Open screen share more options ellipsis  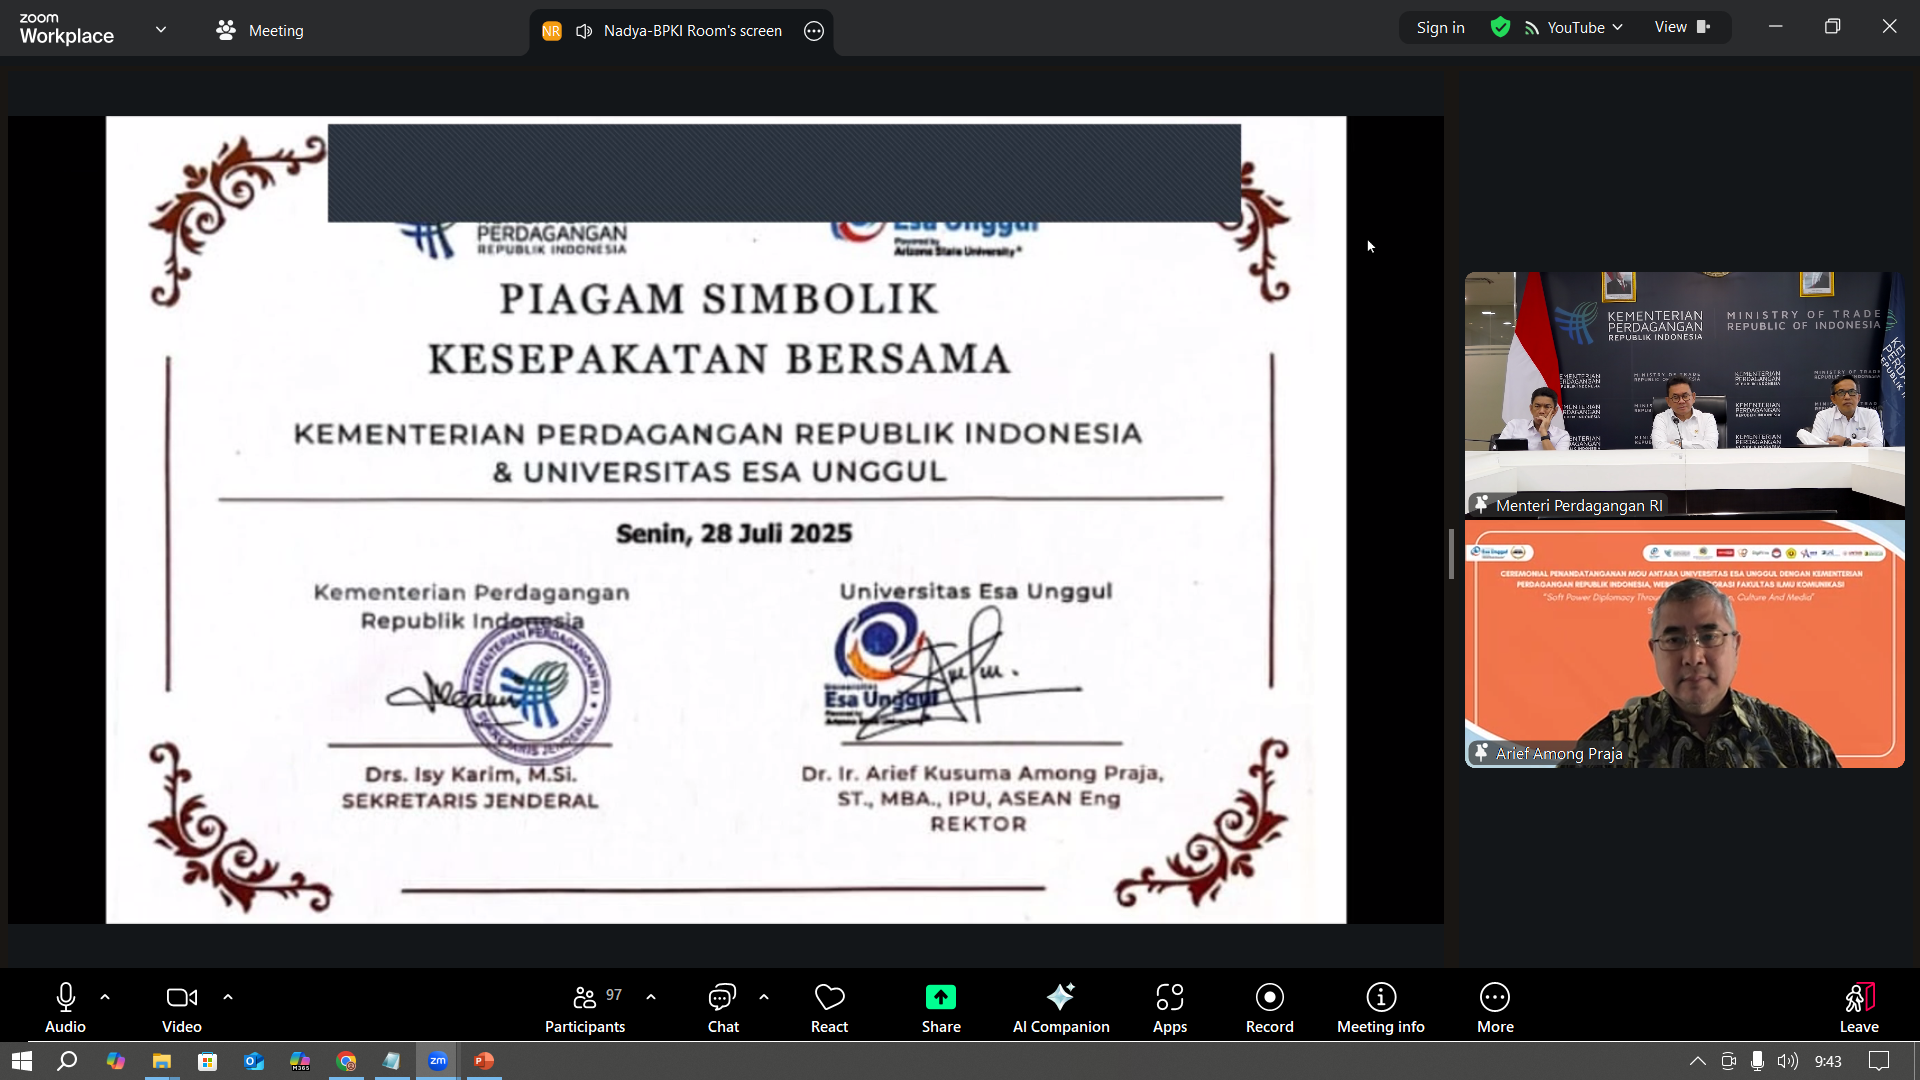(814, 31)
